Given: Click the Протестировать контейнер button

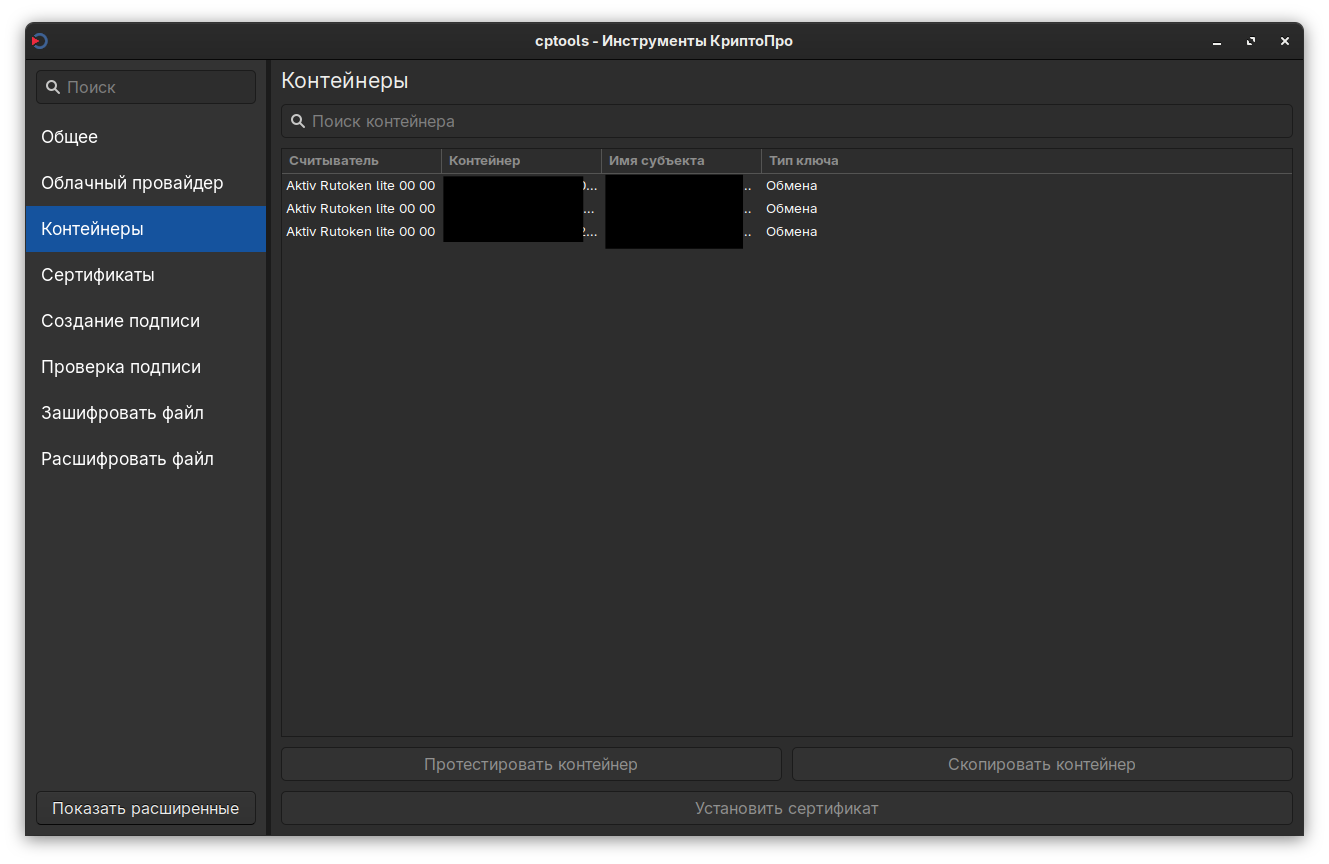Looking at the screenshot, I should click(531, 764).
